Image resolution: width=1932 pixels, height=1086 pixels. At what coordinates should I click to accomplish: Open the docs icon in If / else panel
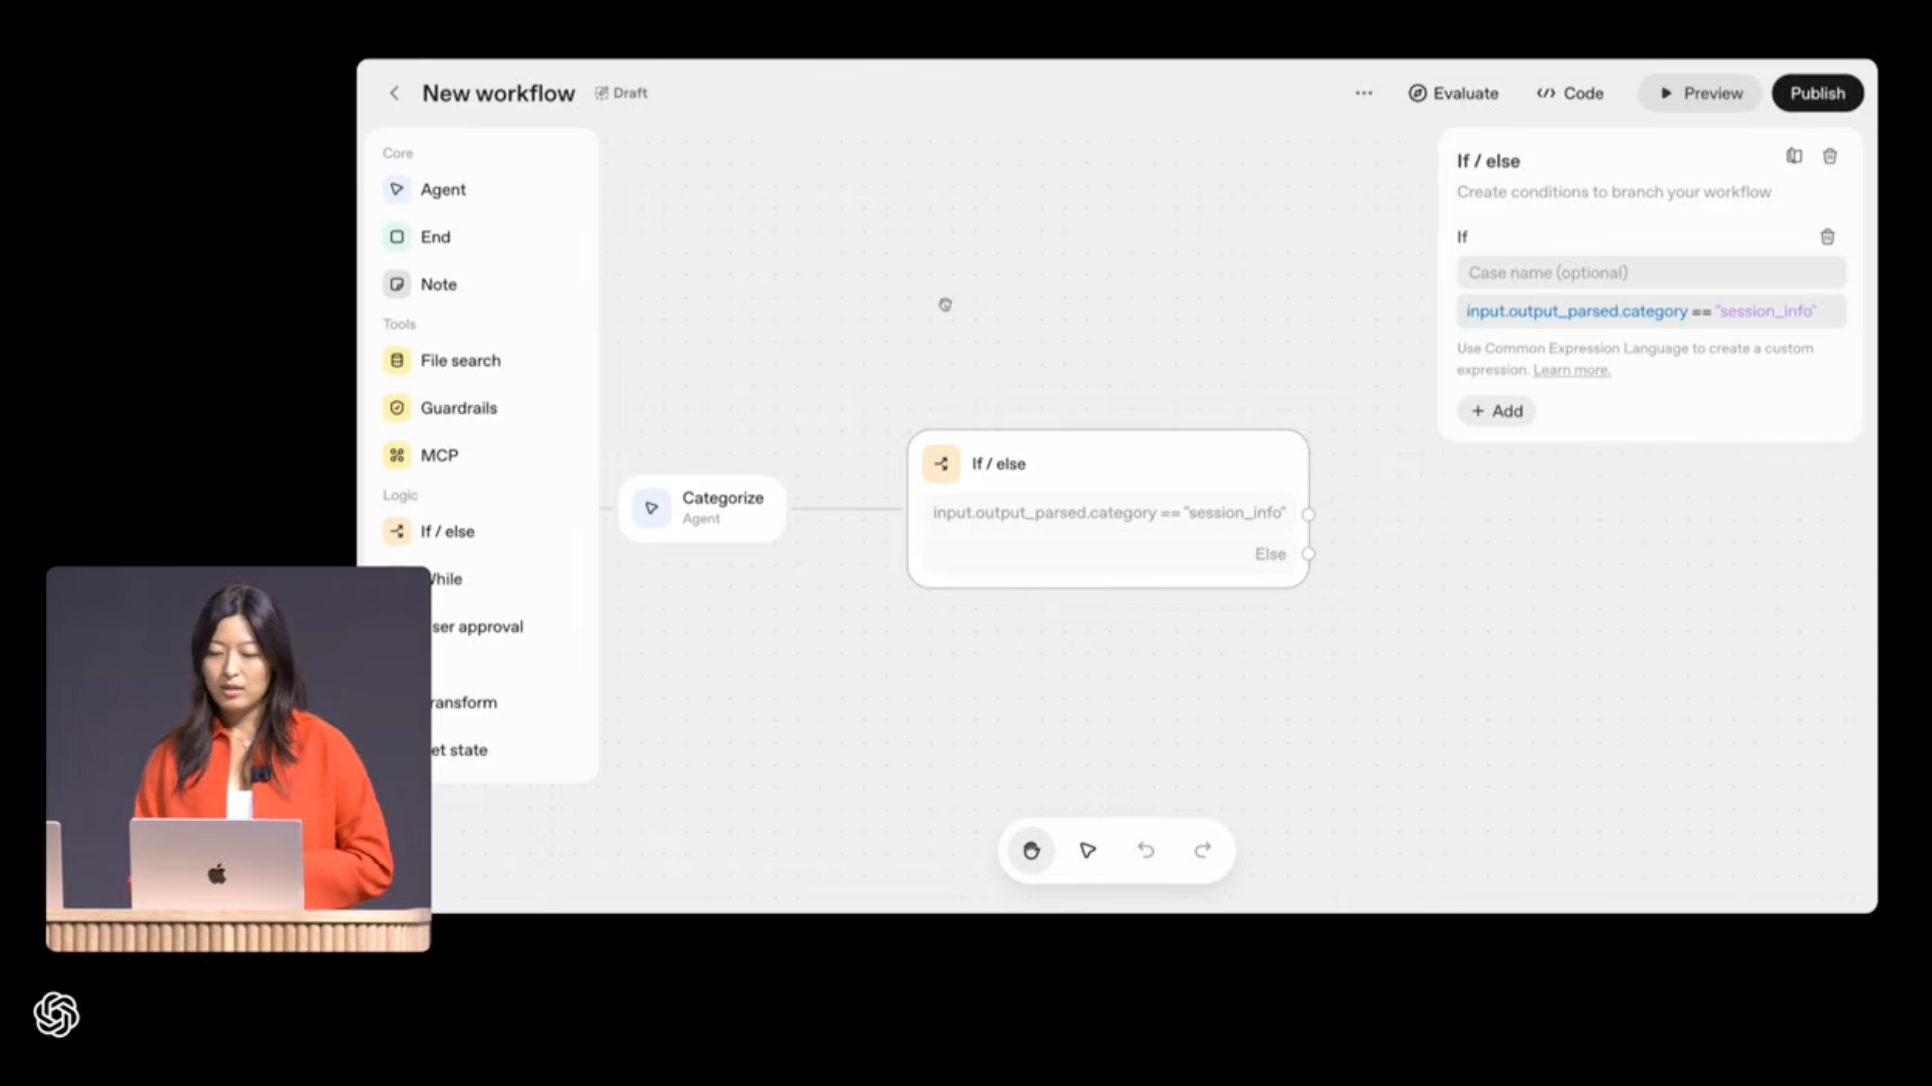tap(1794, 156)
